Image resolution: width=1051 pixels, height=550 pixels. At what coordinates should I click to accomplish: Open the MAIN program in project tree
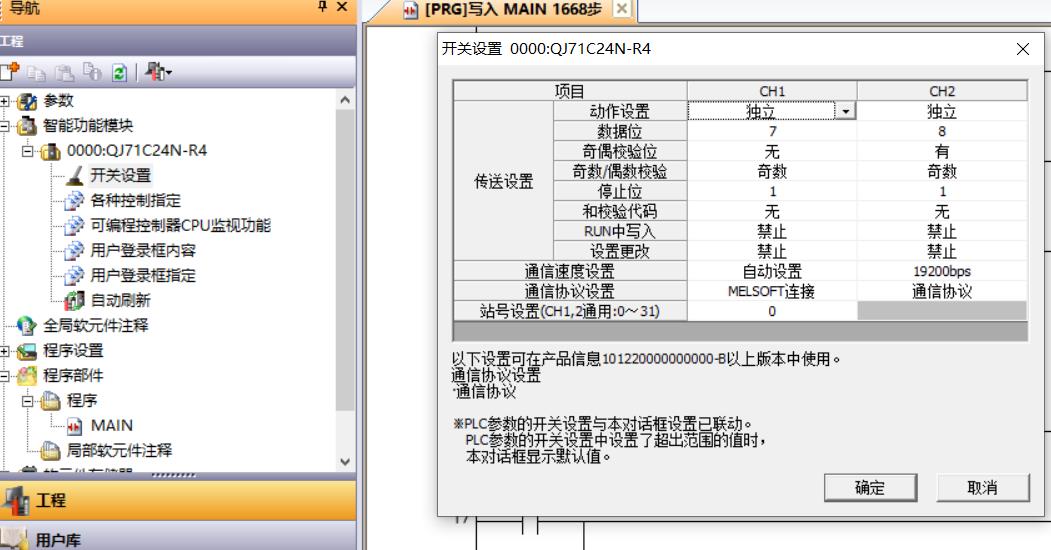(x=111, y=425)
